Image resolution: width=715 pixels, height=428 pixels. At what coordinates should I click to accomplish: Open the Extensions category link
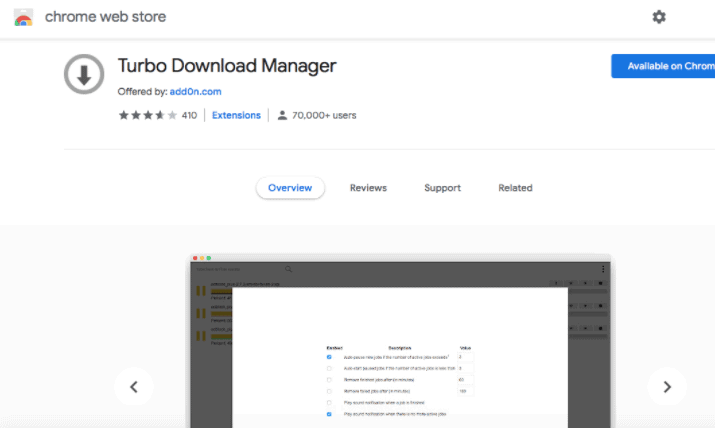pos(236,115)
